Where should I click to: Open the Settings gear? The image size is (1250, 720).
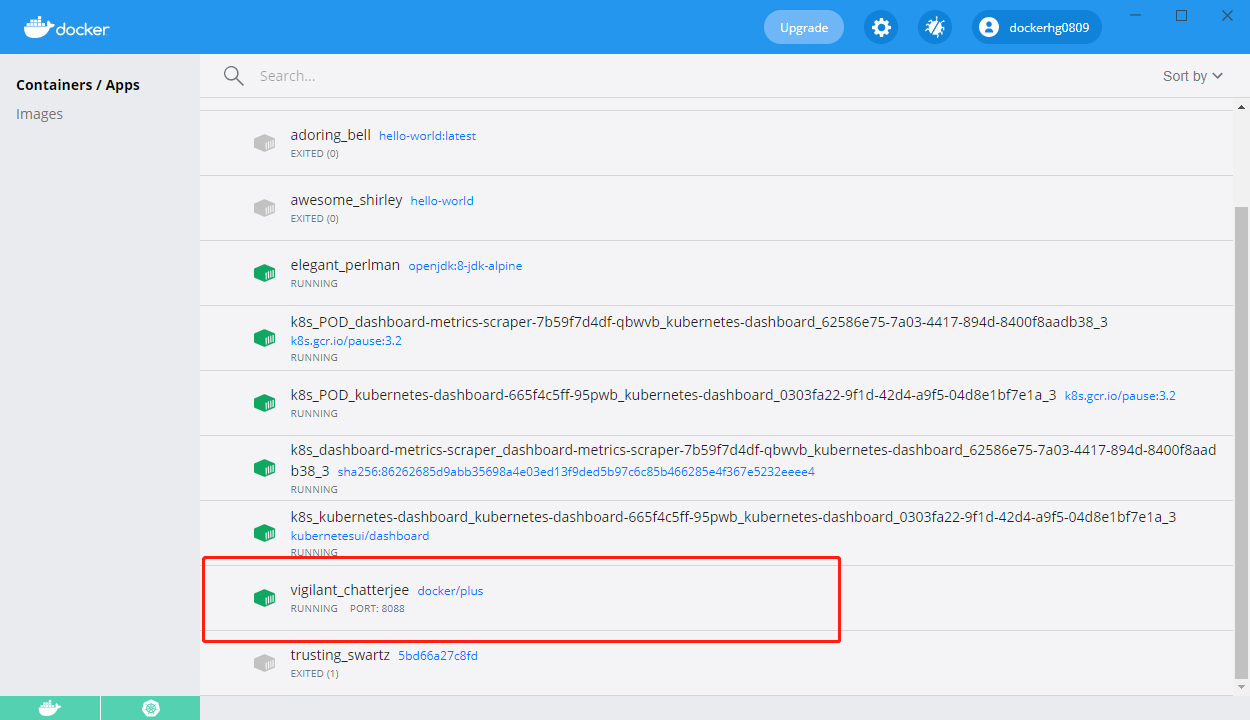tap(881, 27)
